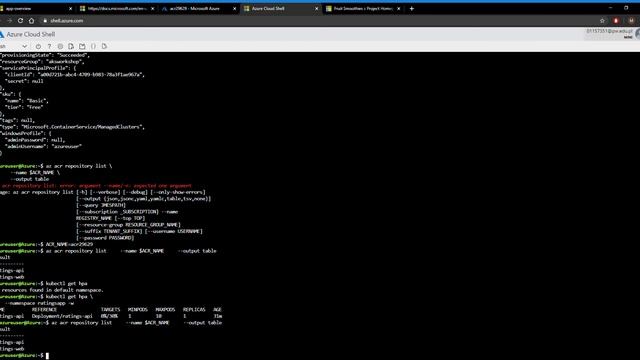This screenshot has height=360, width=640.
Task: Open the Cloud Shell help question mark
Action: [49, 47]
